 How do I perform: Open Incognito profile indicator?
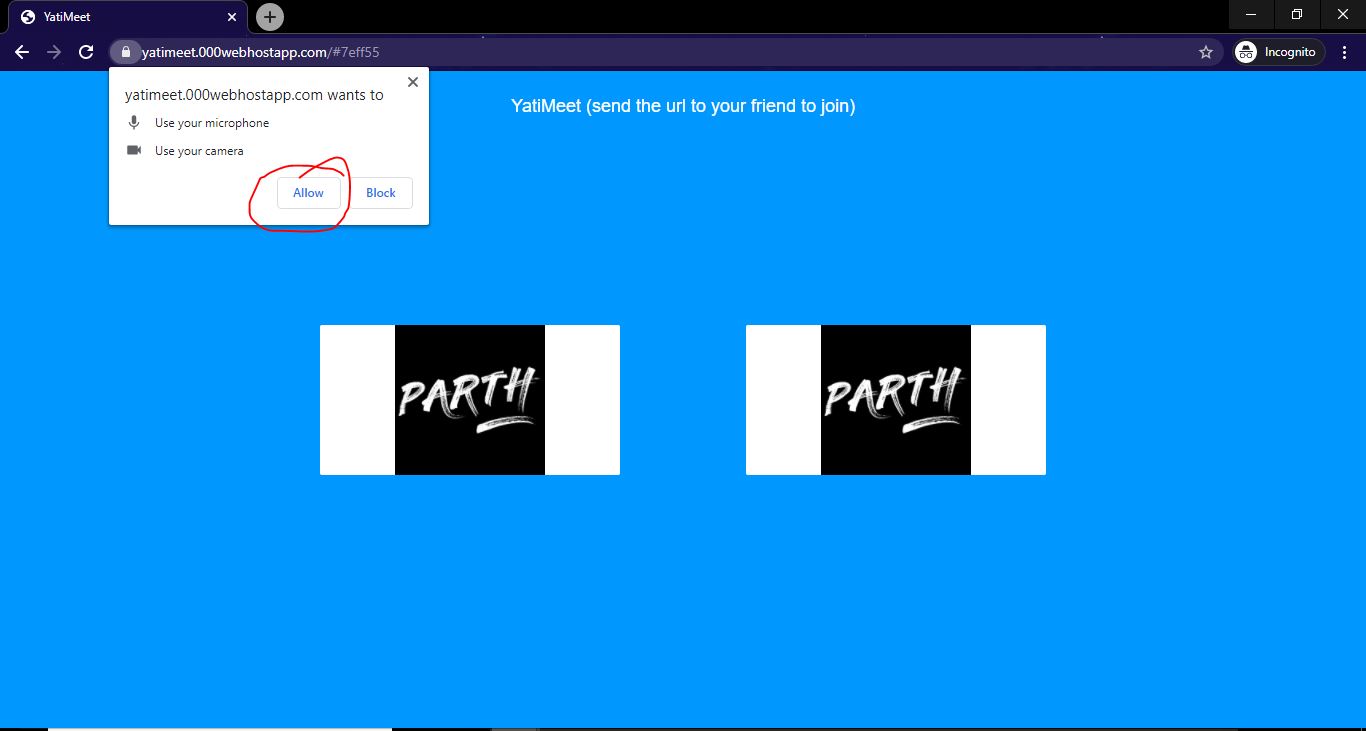click(1279, 52)
